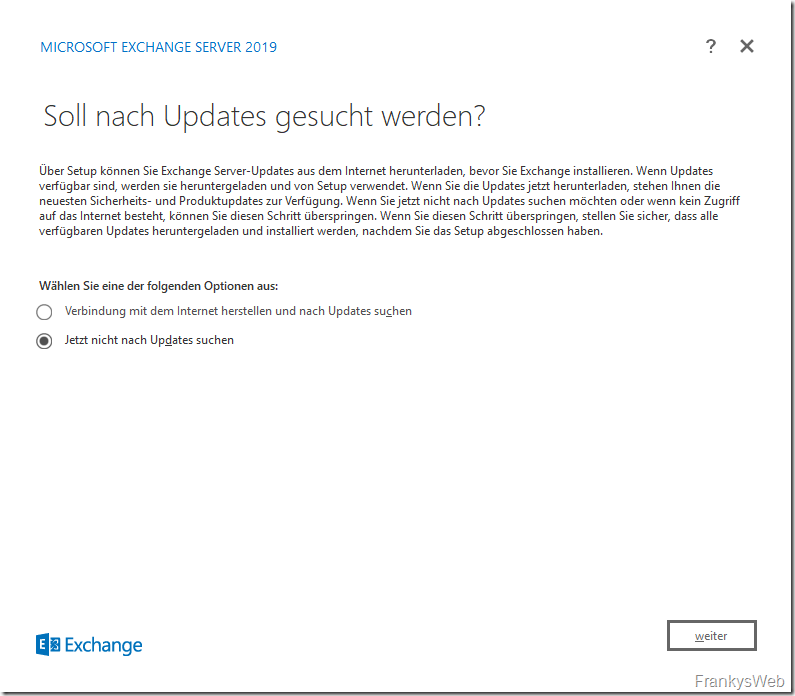The height and width of the screenshot is (696, 795).
Task: Click the 'Exchange' wordmark beside the logo
Action: [104, 645]
